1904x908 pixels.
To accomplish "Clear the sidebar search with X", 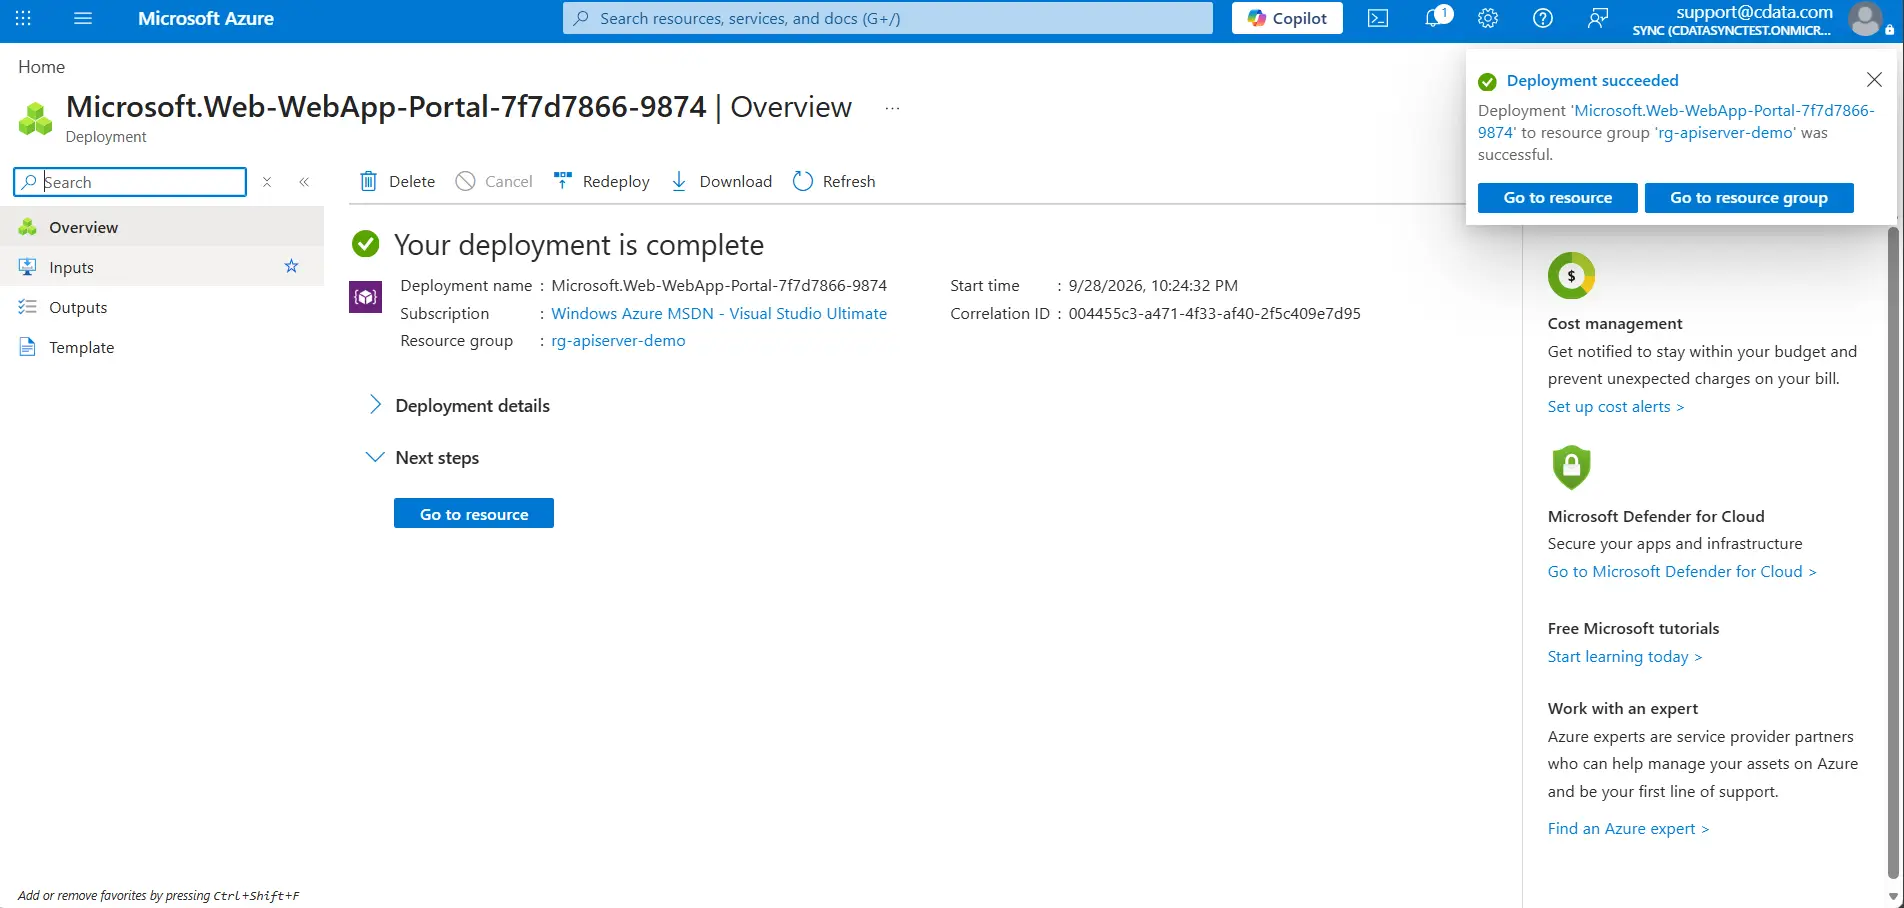I will 267,182.
